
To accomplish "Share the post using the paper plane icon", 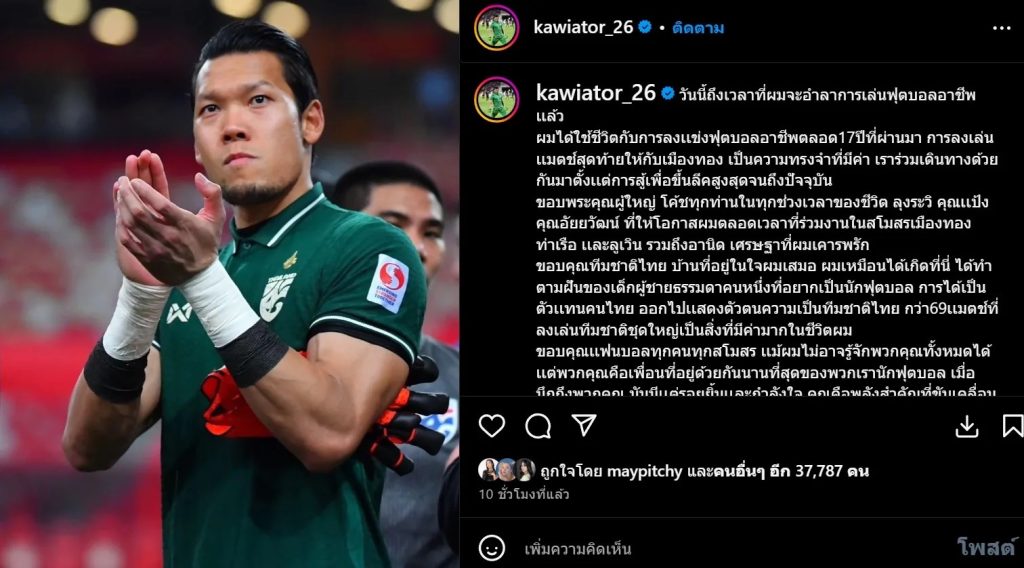I will tap(584, 425).
